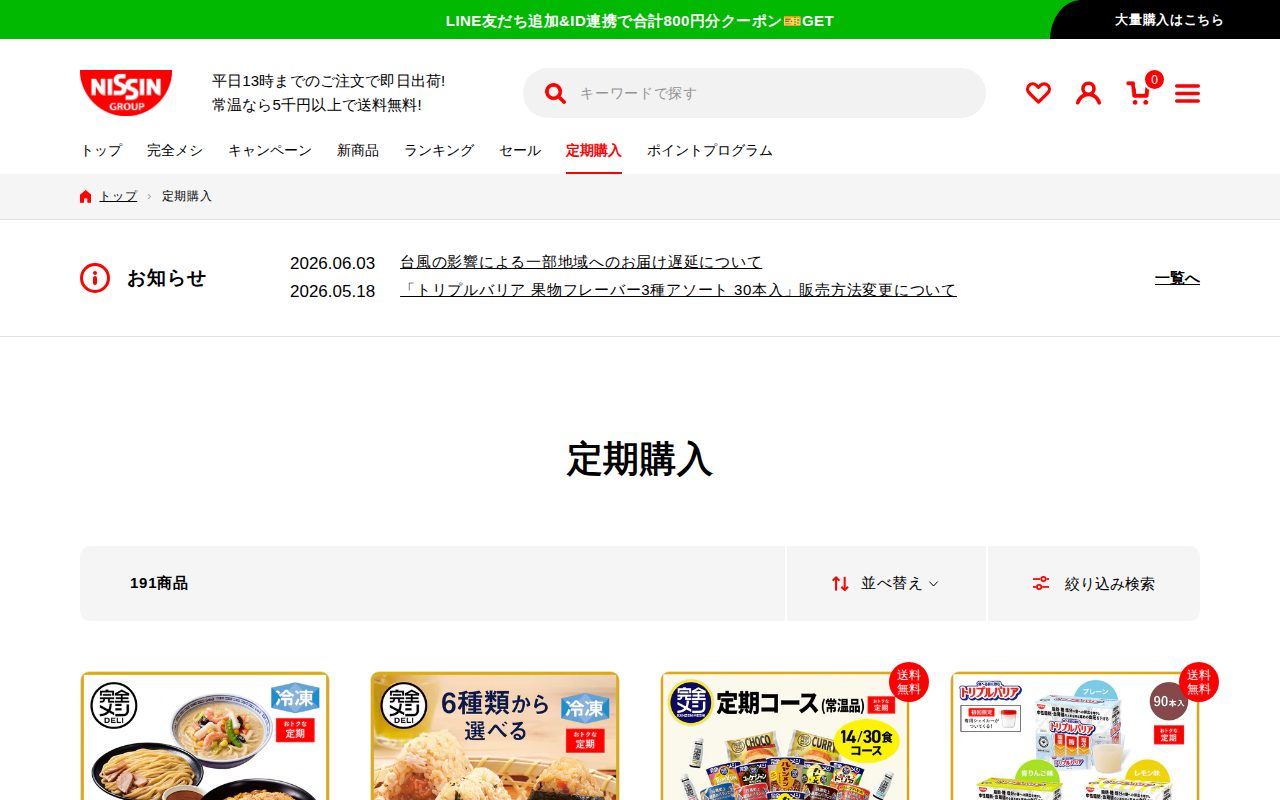
Task: Open the hamburger menu icon
Action: click(x=1187, y=94)
